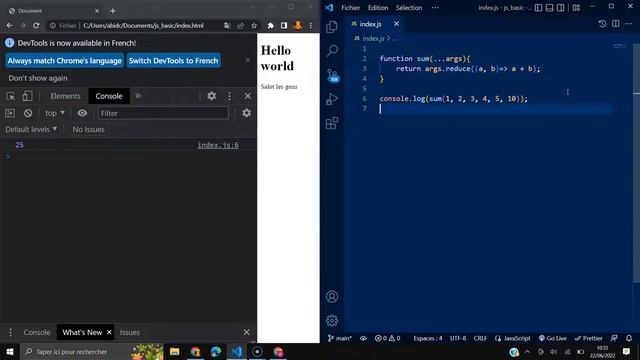Select What's New drawer tab
Screen dimensions: 640x360
[x=82, y=332]
